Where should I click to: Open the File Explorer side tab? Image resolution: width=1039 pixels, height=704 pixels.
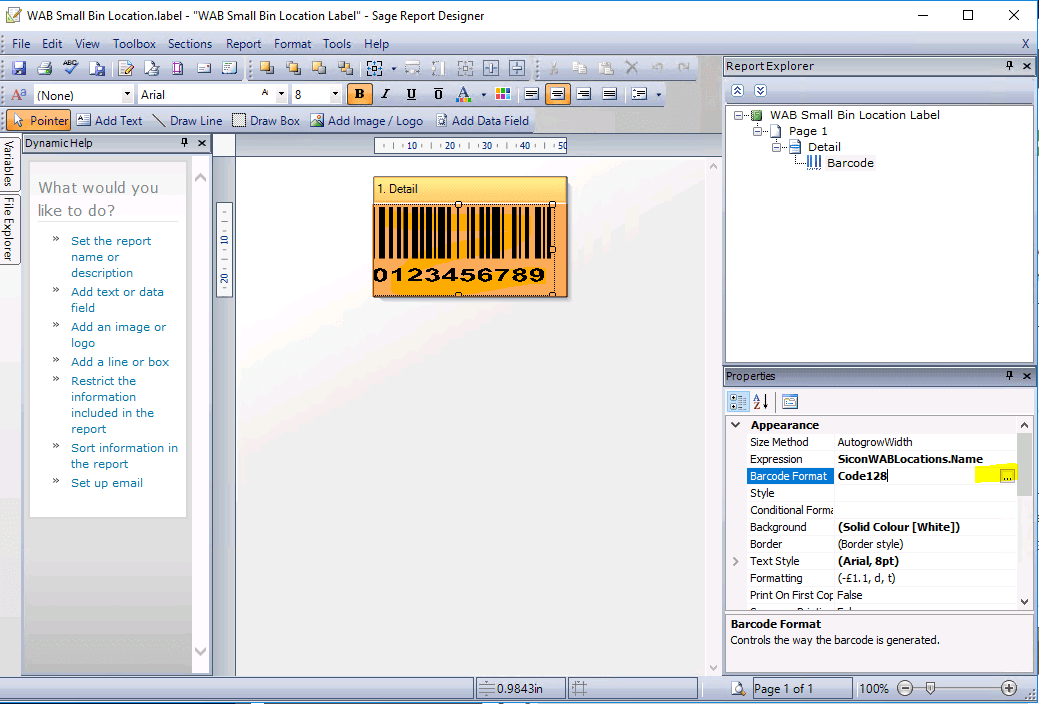9,229
